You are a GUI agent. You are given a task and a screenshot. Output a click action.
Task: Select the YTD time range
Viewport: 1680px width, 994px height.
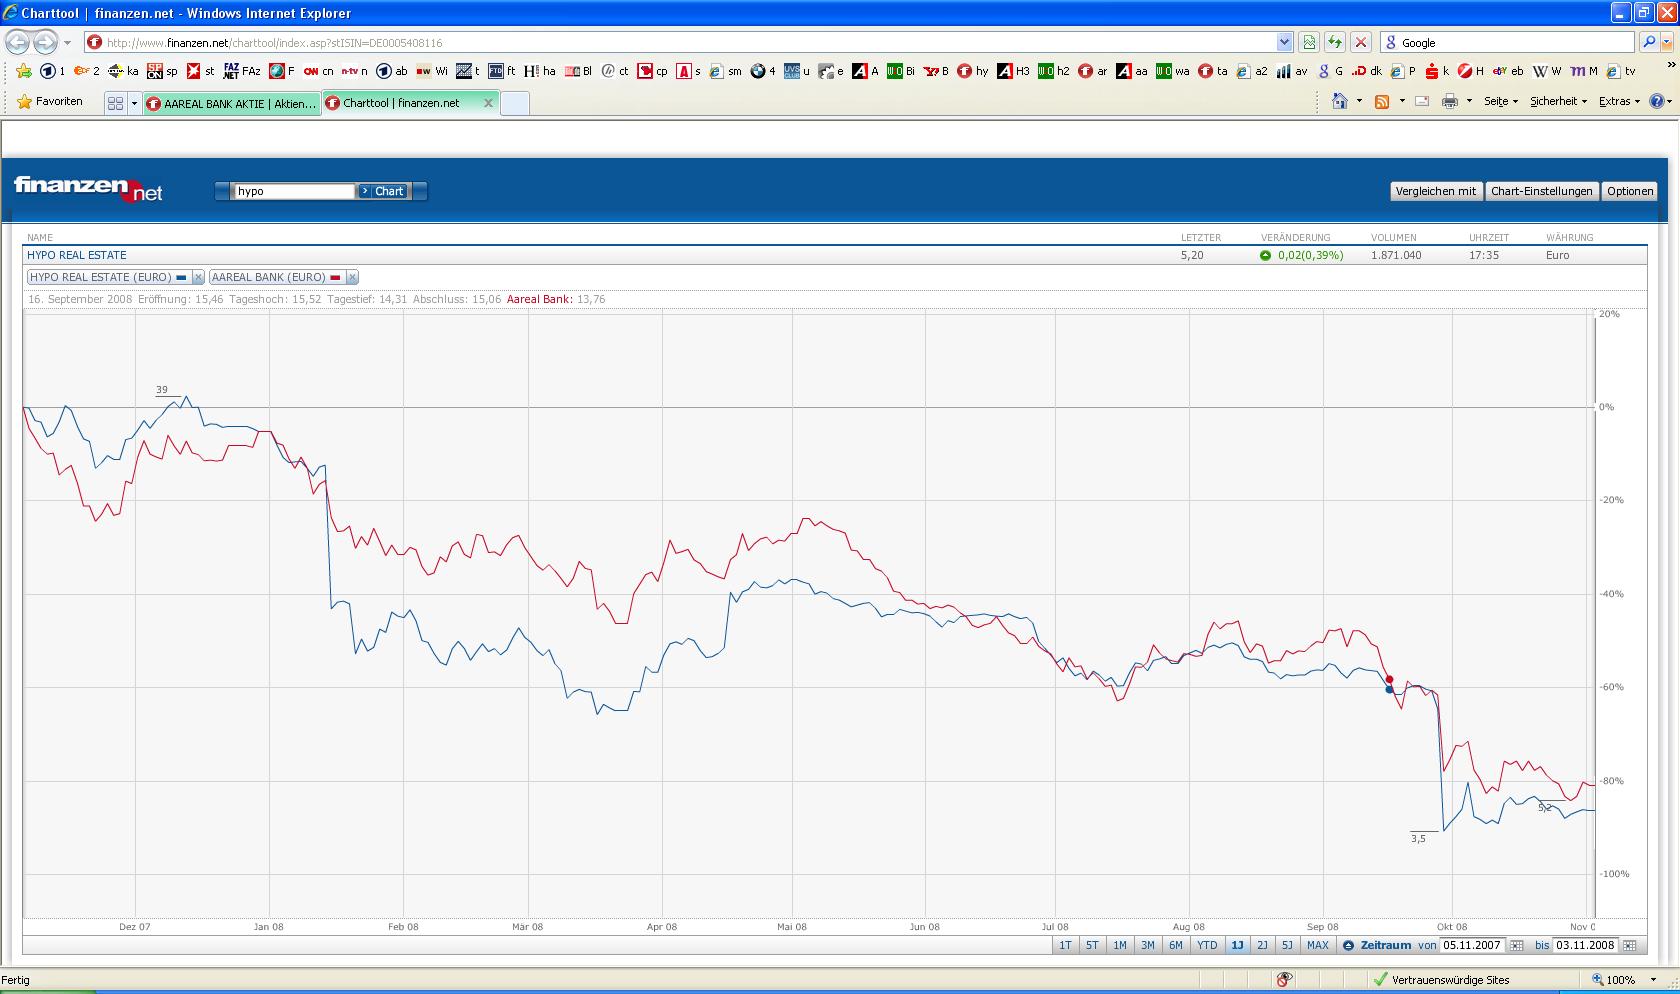click(1207, 945)
